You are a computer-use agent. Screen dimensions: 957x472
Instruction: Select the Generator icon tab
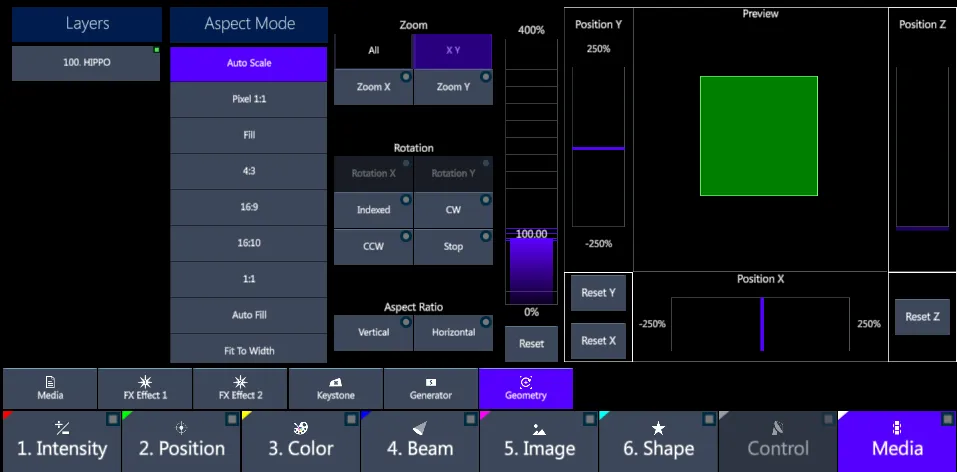(431, 388)
